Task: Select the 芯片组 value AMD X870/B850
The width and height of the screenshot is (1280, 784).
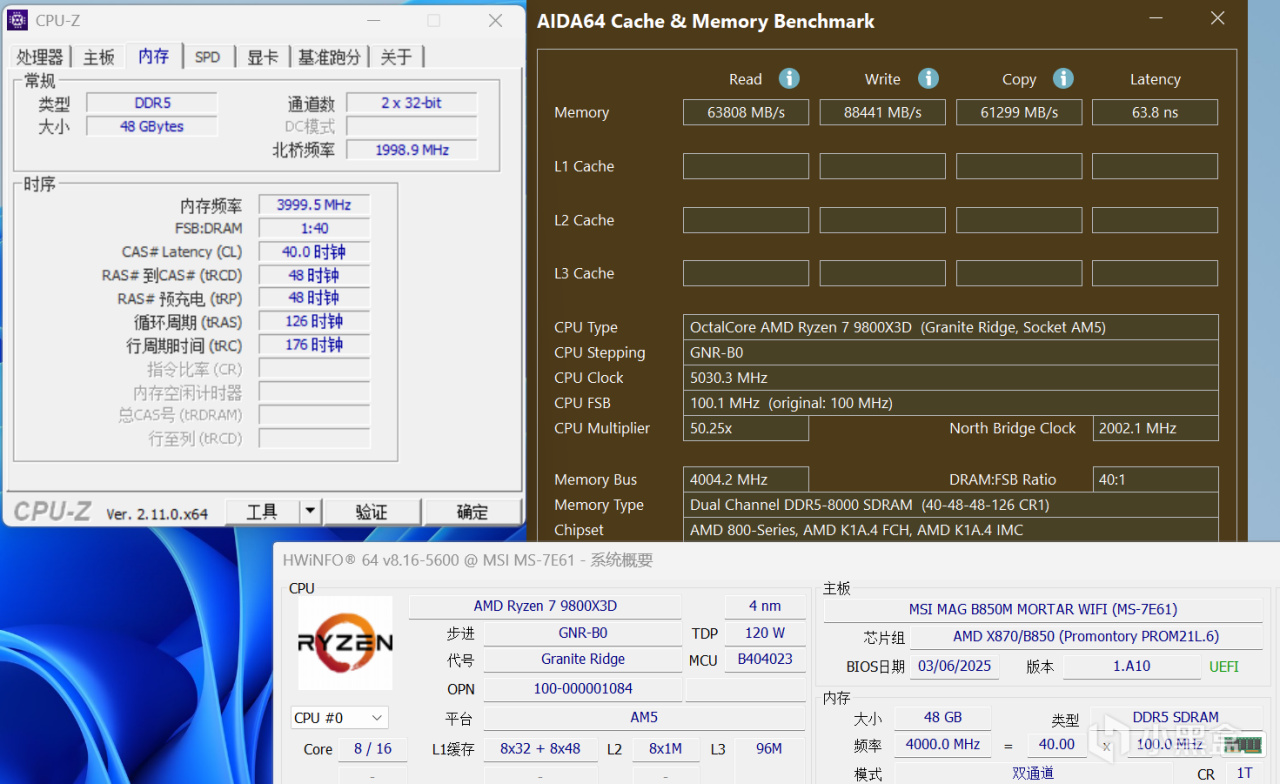Action: coord(1086,636)
